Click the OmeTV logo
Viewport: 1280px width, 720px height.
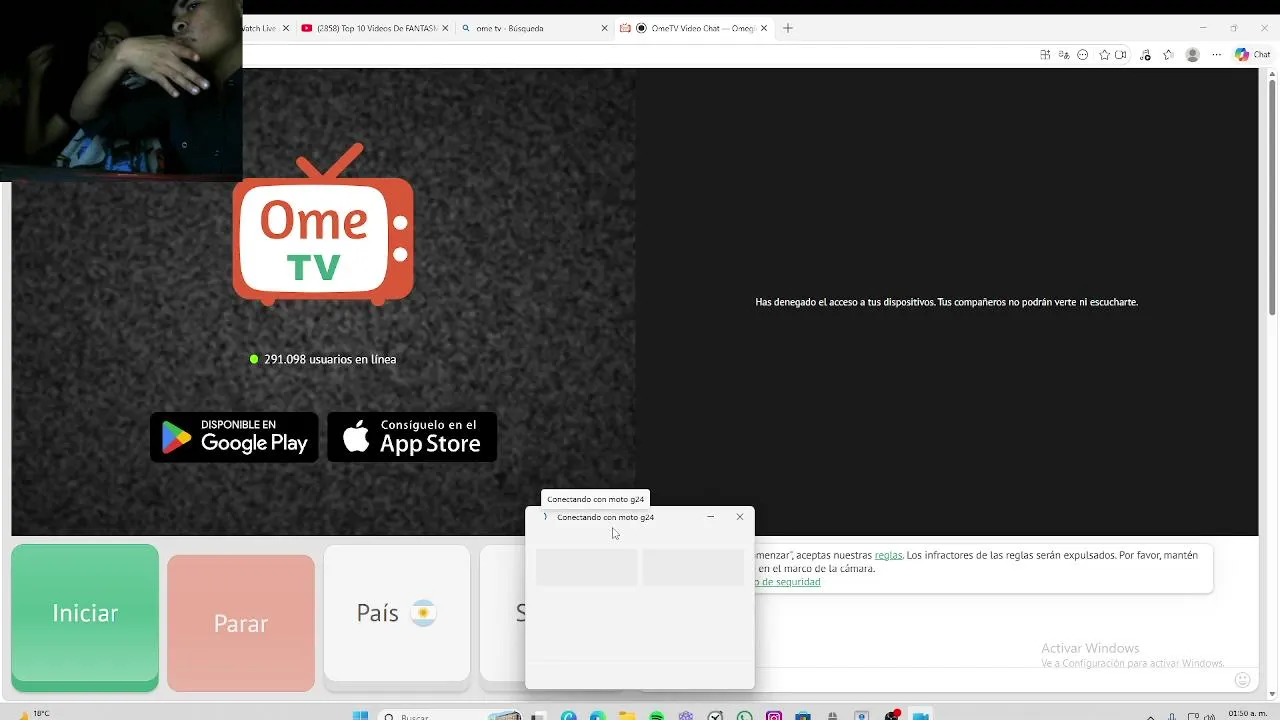(x=323, y=225)
